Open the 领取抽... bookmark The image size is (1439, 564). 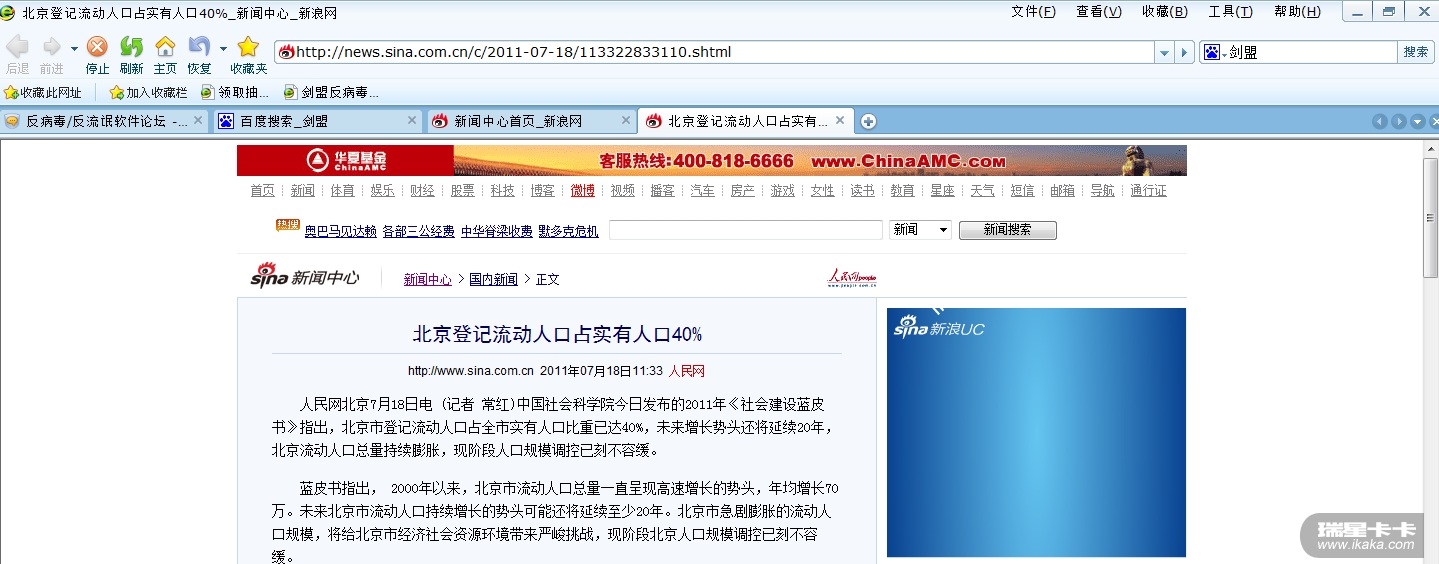point(235,92)
